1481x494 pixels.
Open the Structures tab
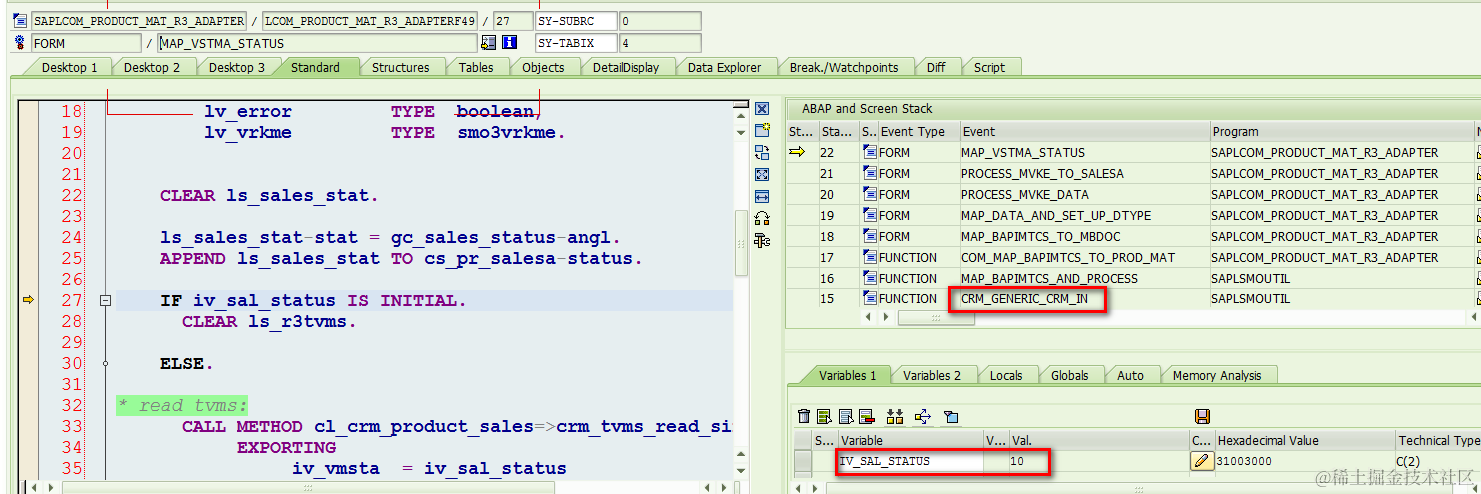point(400,67)
